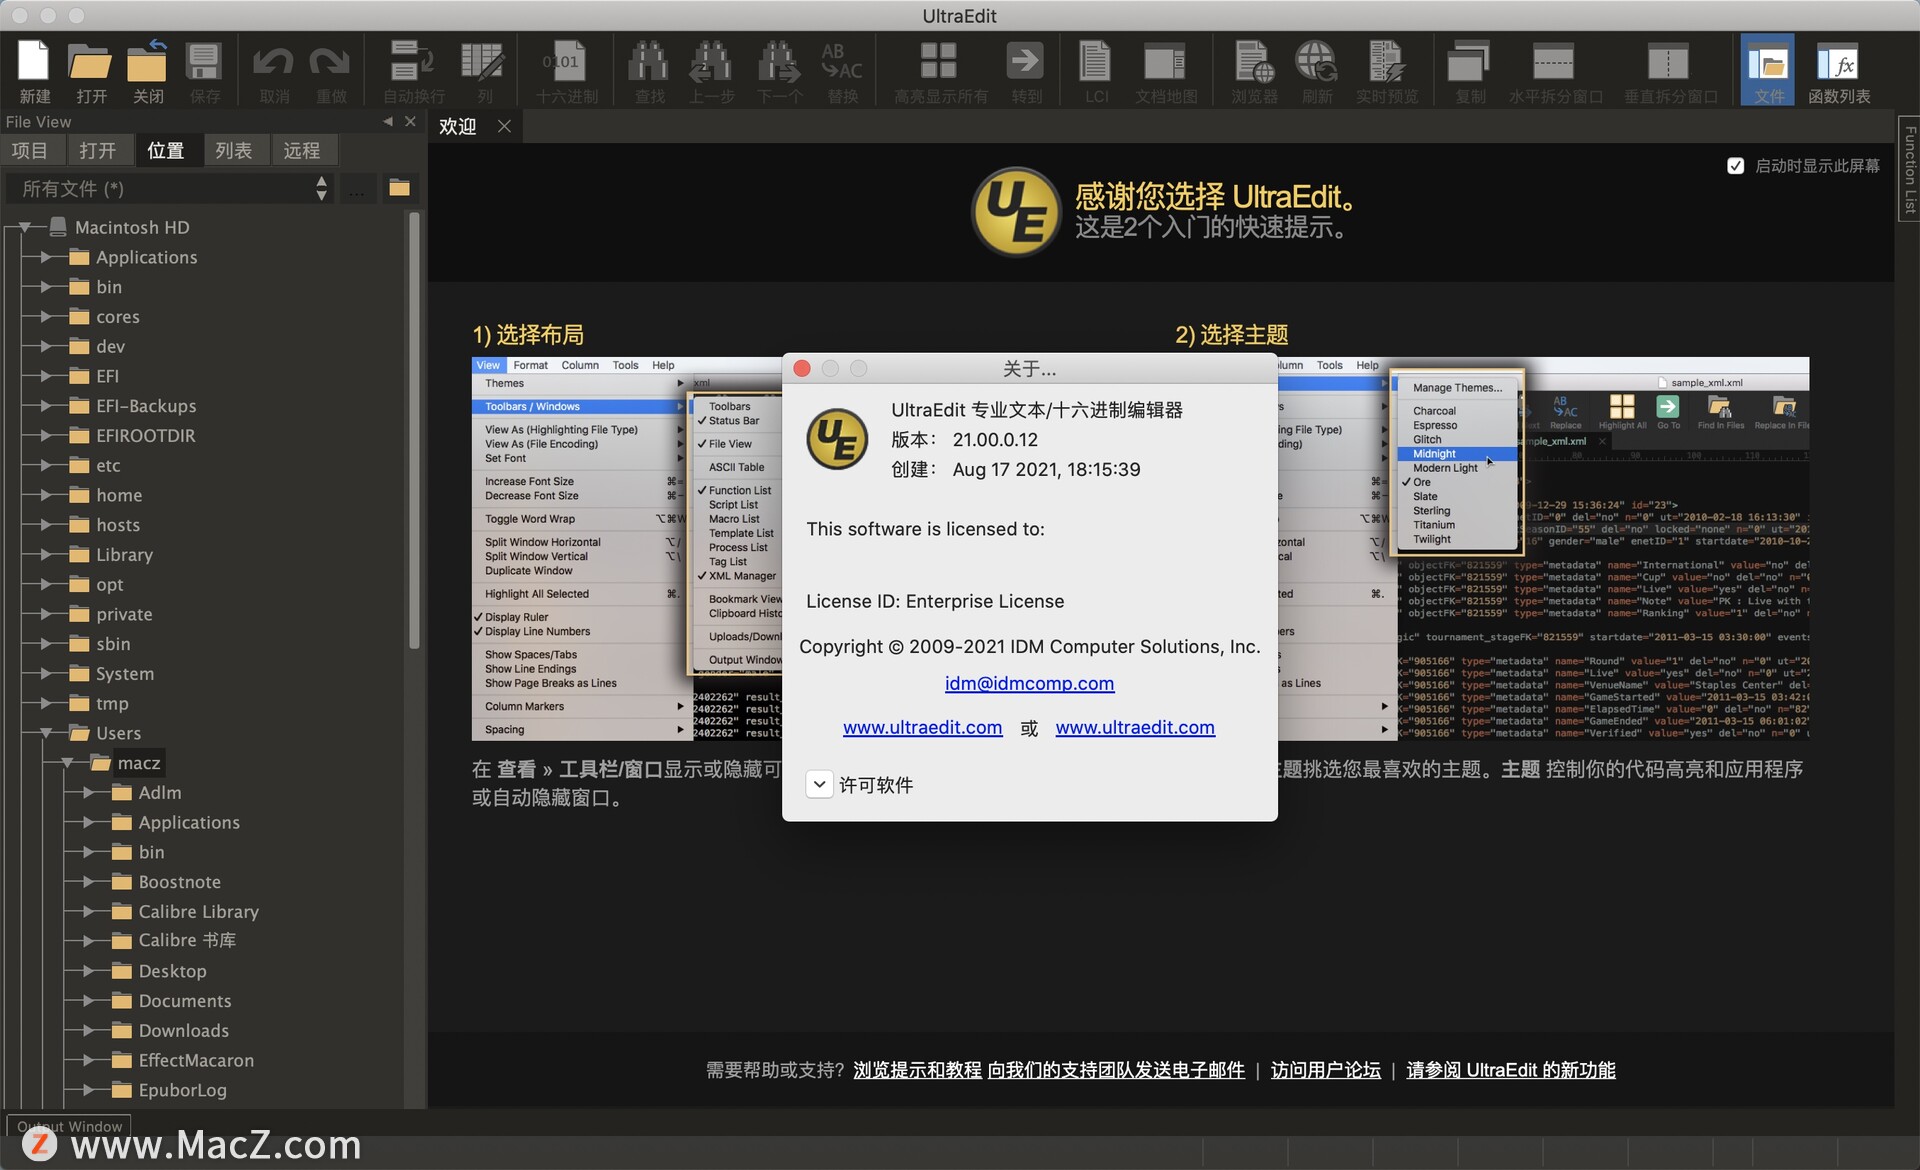Close the 关于 dialog with red button
The height and width of the screenshot is (1170, 1920).
[802, 369]
